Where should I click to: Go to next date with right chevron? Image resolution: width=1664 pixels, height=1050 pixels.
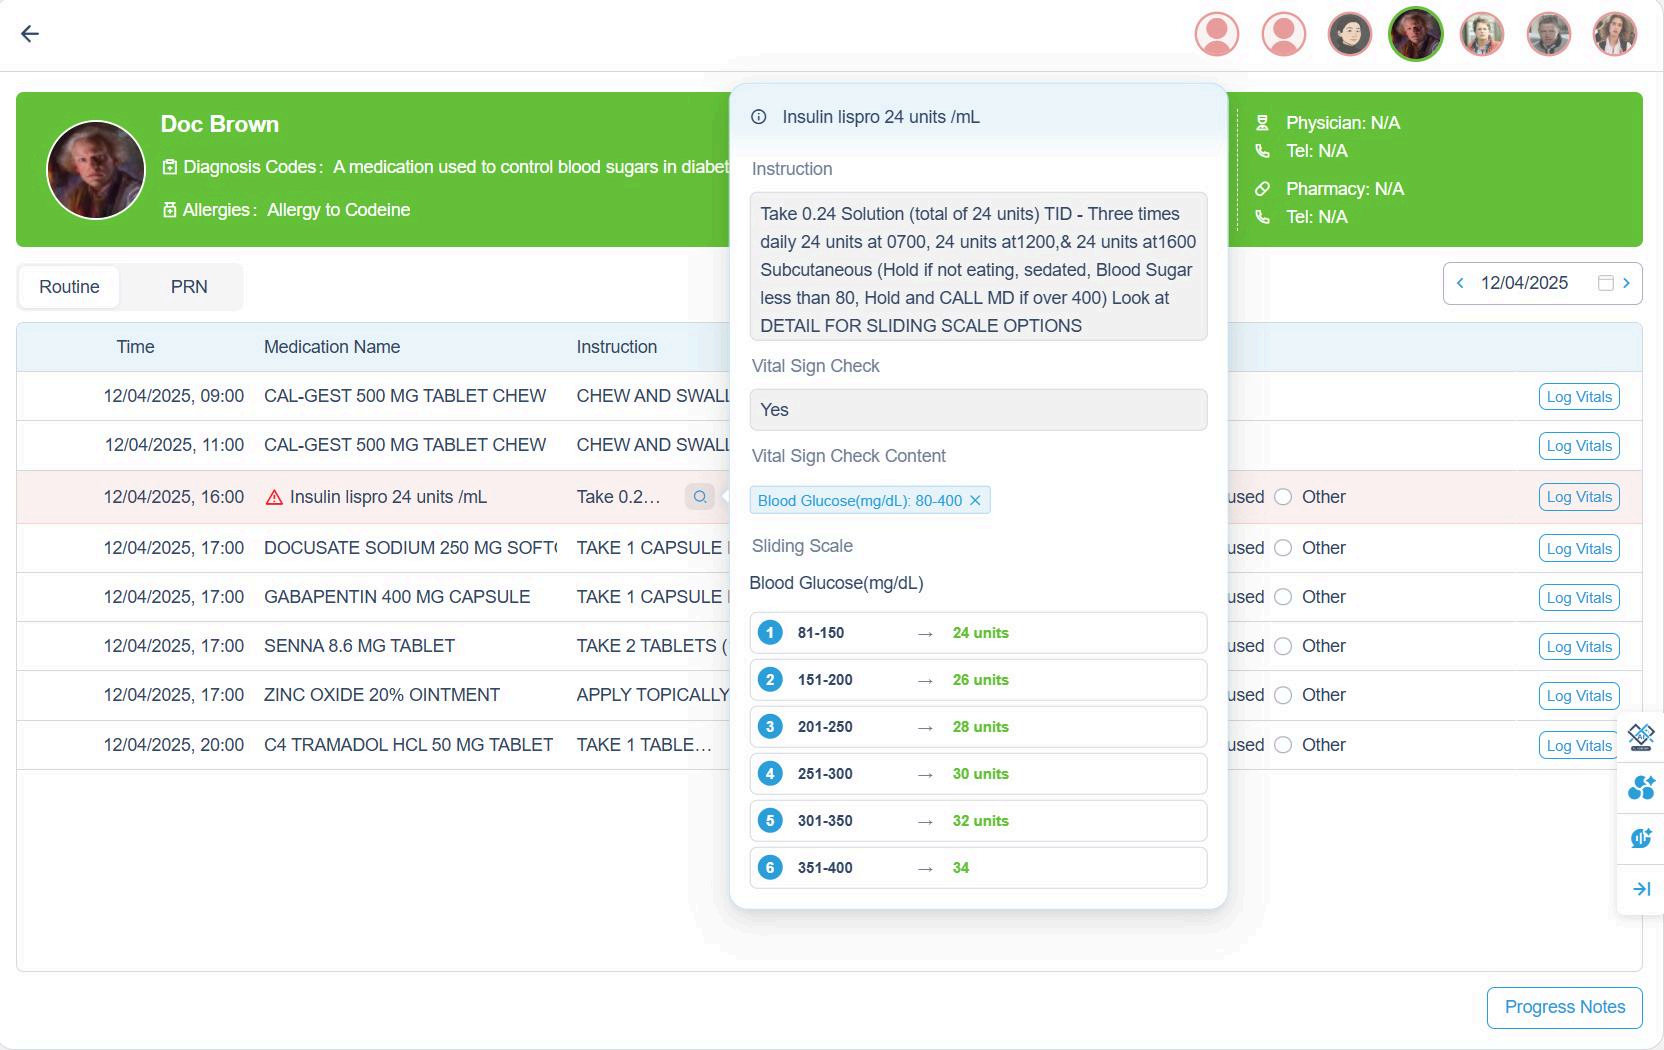coord(1626,284)
